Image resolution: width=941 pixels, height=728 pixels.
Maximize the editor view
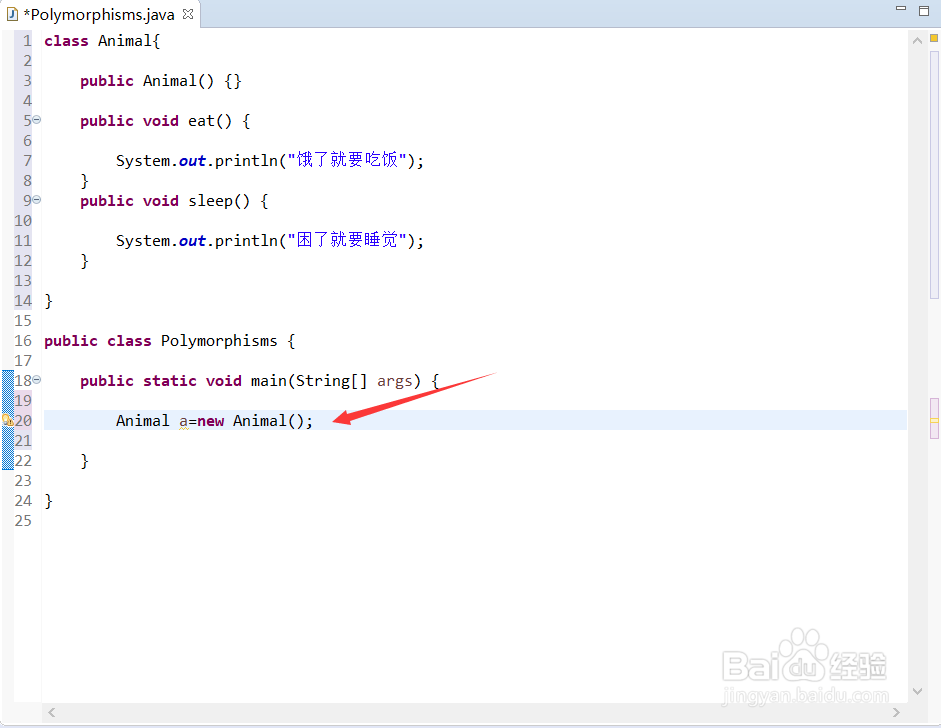pyautogui.click(x=924, y=9)
